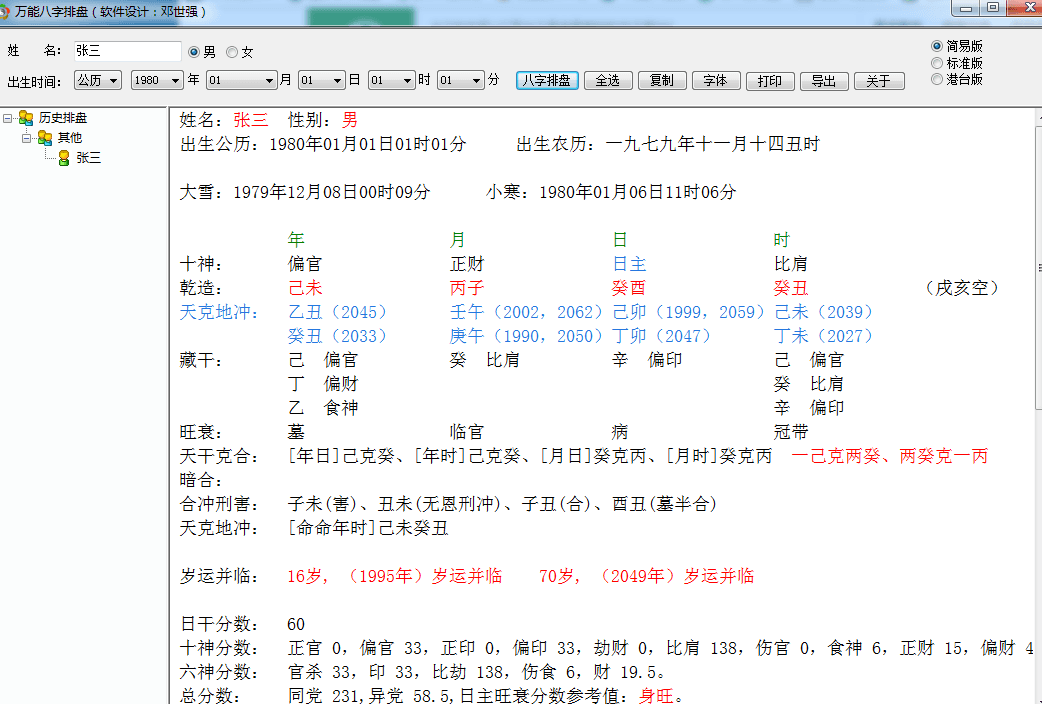Collapse the 其他 tree node
The height and width of the screenshot is (704, 1042).
pyautogui.click(x=27, y=138)
